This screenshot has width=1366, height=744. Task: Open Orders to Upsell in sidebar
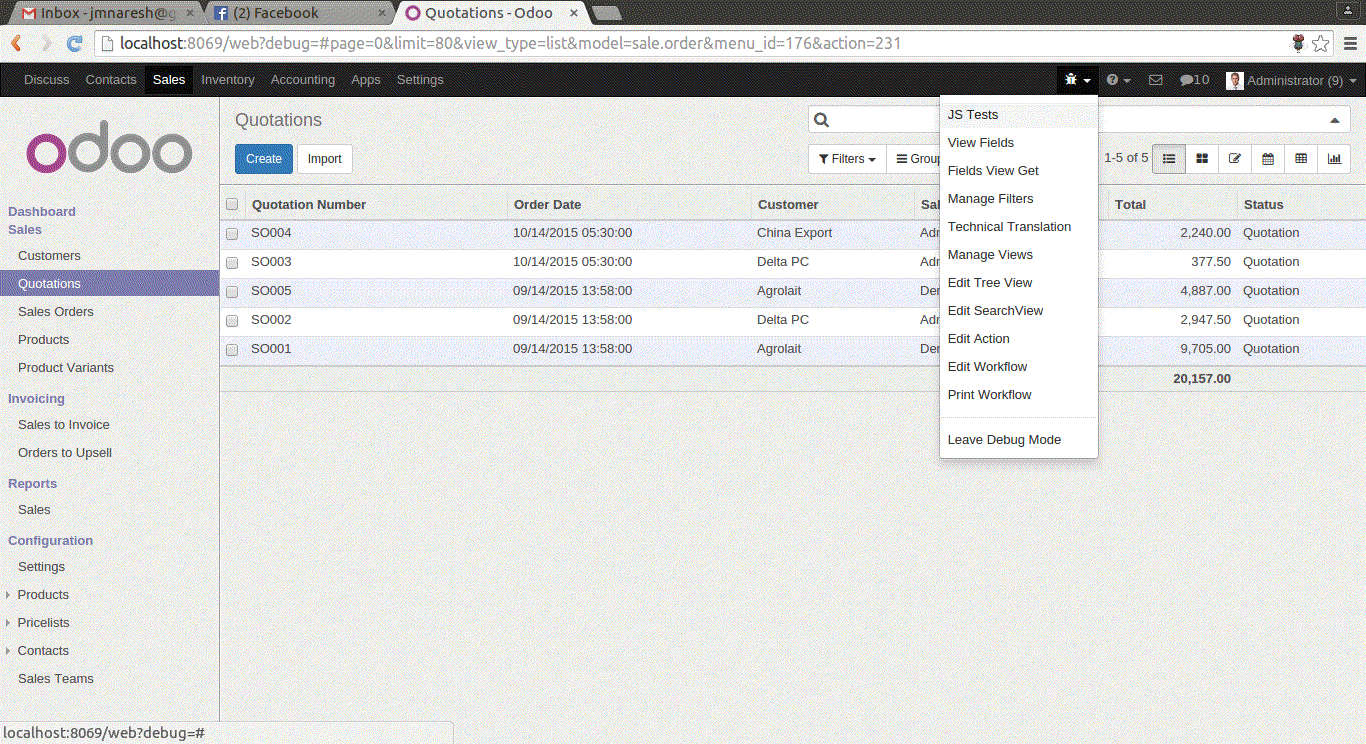(x=65, y=453)
